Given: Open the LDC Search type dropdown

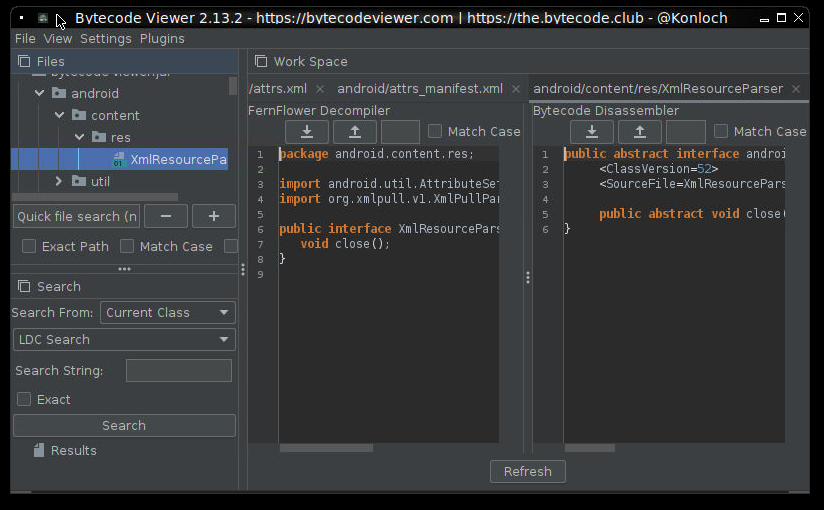Looking at the screenshot, I should [124, 340].
